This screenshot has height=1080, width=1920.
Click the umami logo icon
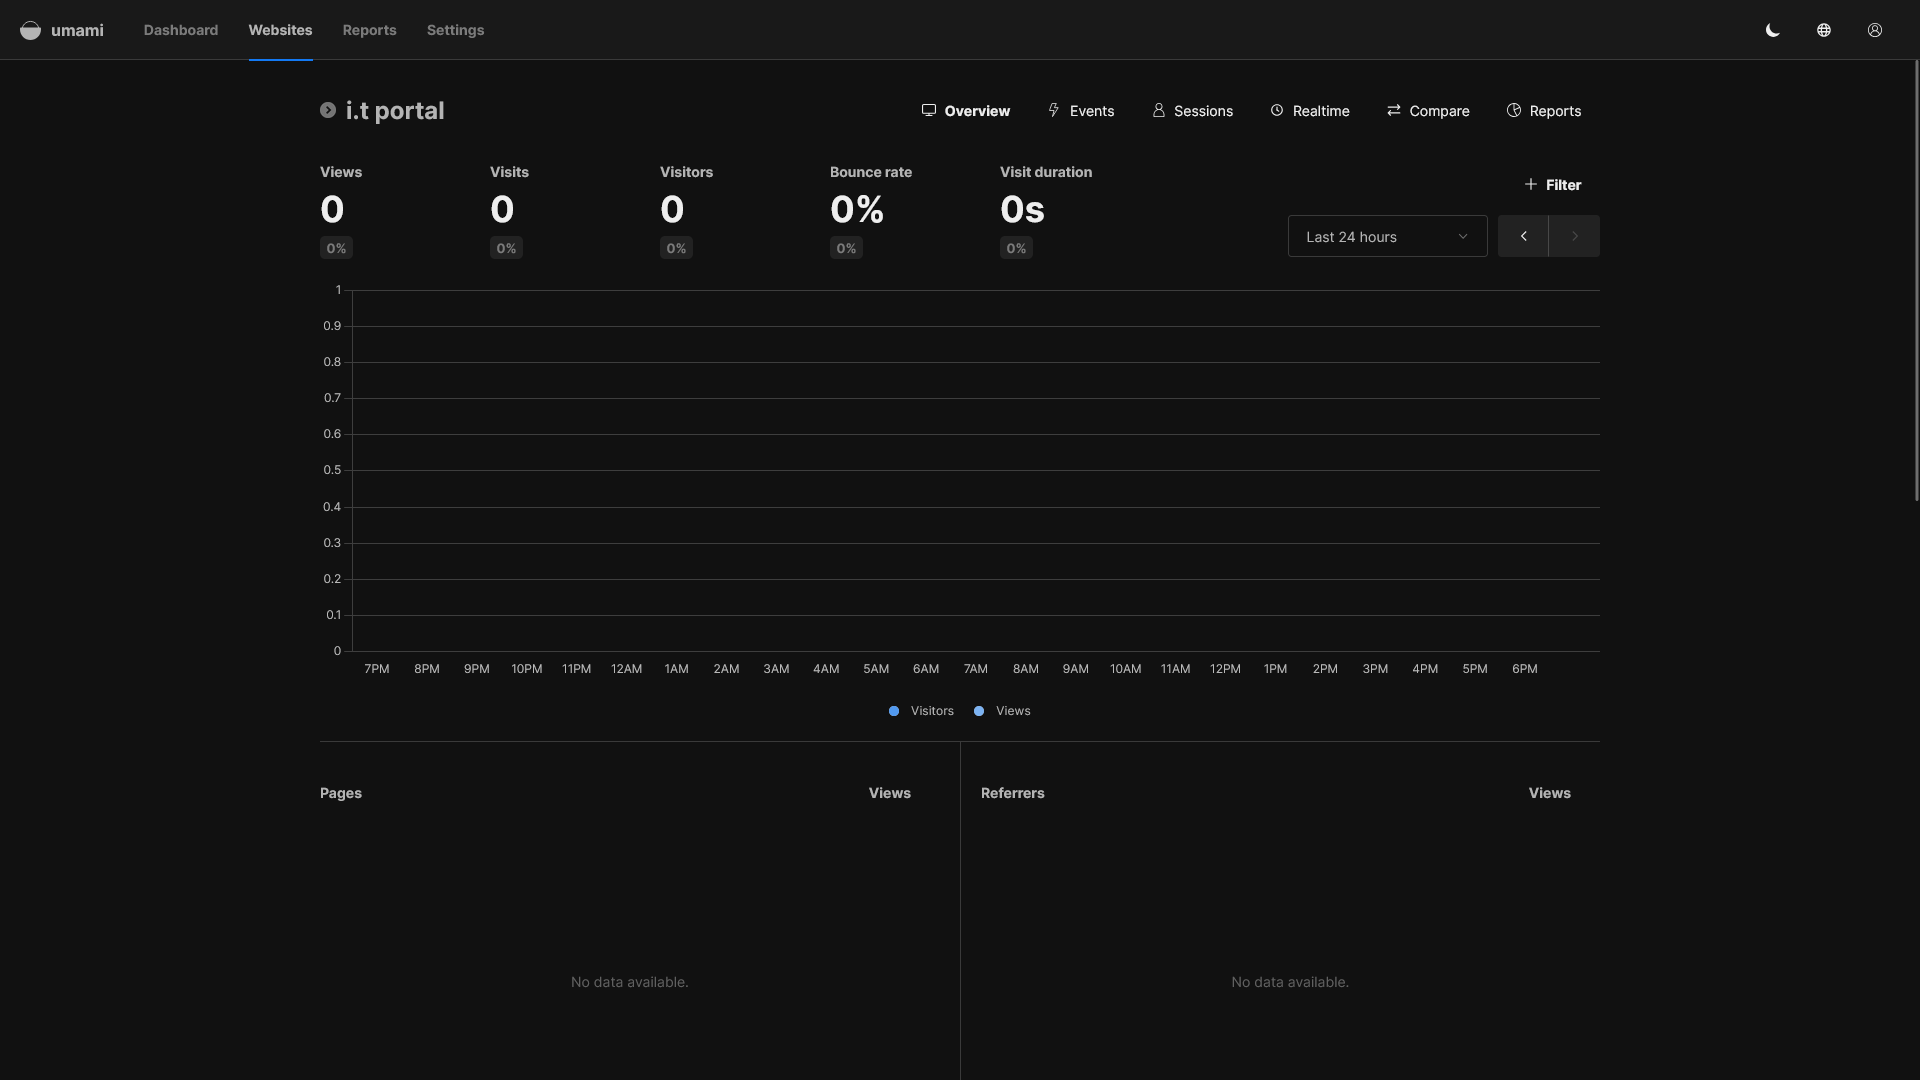31,30
